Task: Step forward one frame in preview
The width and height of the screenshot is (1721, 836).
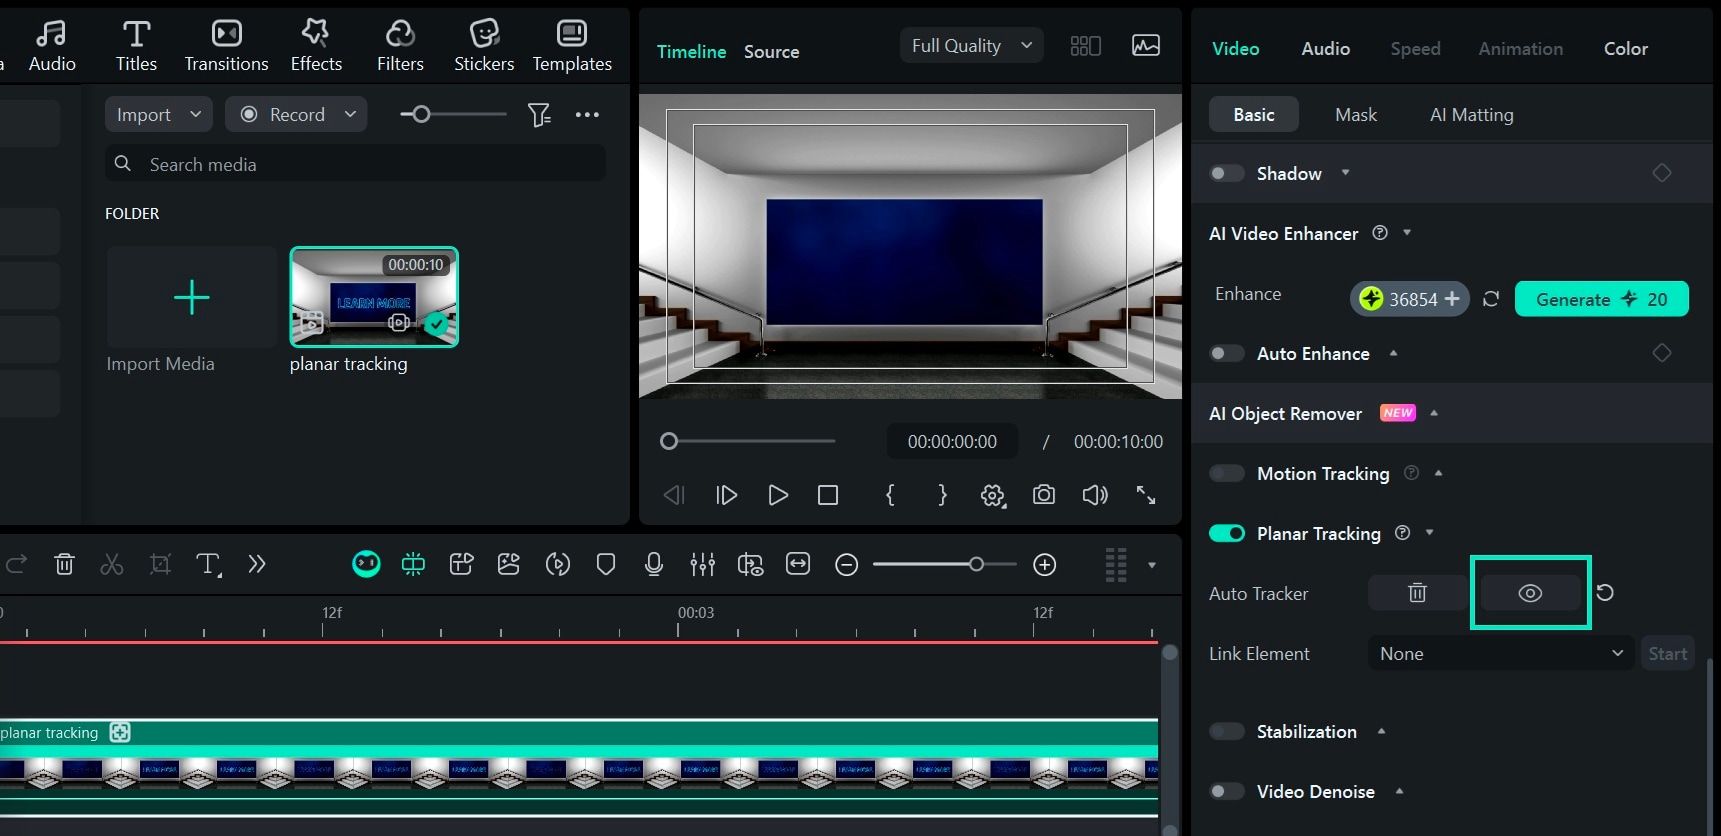Action: [726, 495]
